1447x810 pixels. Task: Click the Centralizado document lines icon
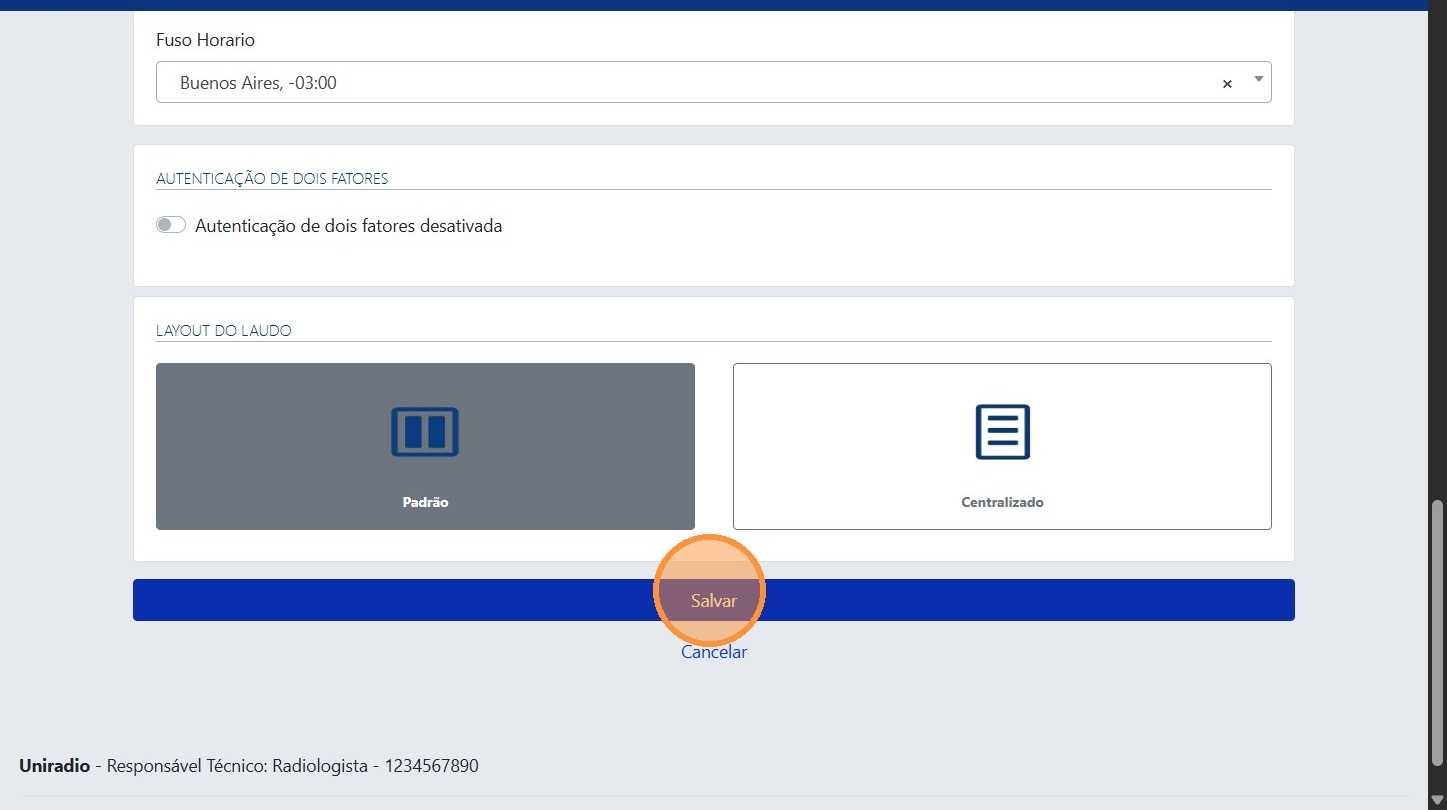[1002, 432]
